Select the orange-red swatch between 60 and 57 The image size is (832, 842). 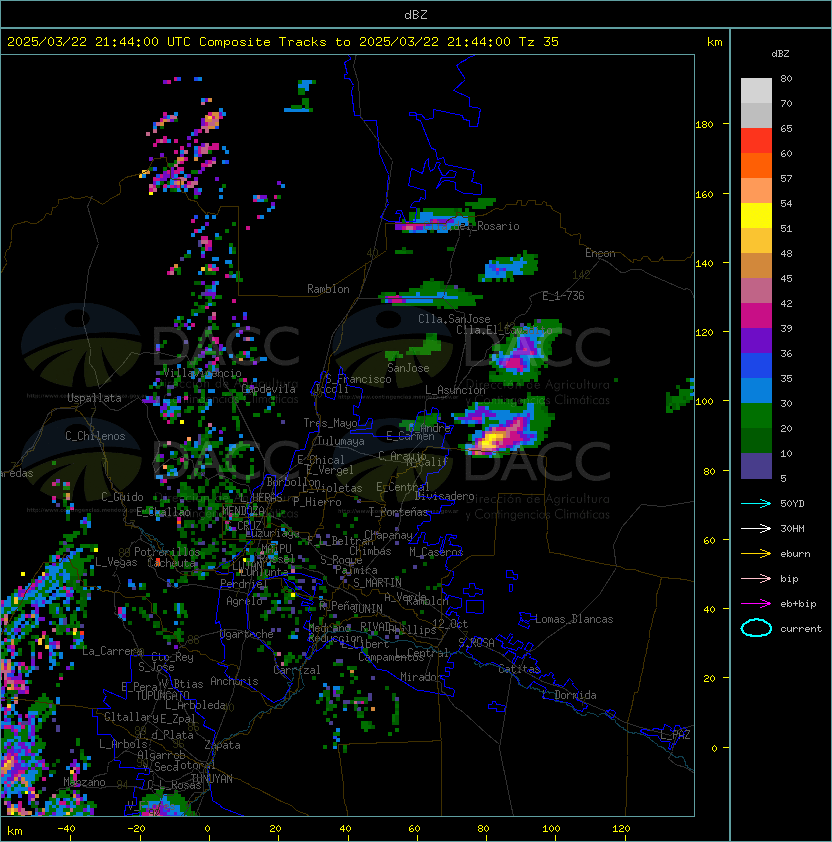coord(756,165)
